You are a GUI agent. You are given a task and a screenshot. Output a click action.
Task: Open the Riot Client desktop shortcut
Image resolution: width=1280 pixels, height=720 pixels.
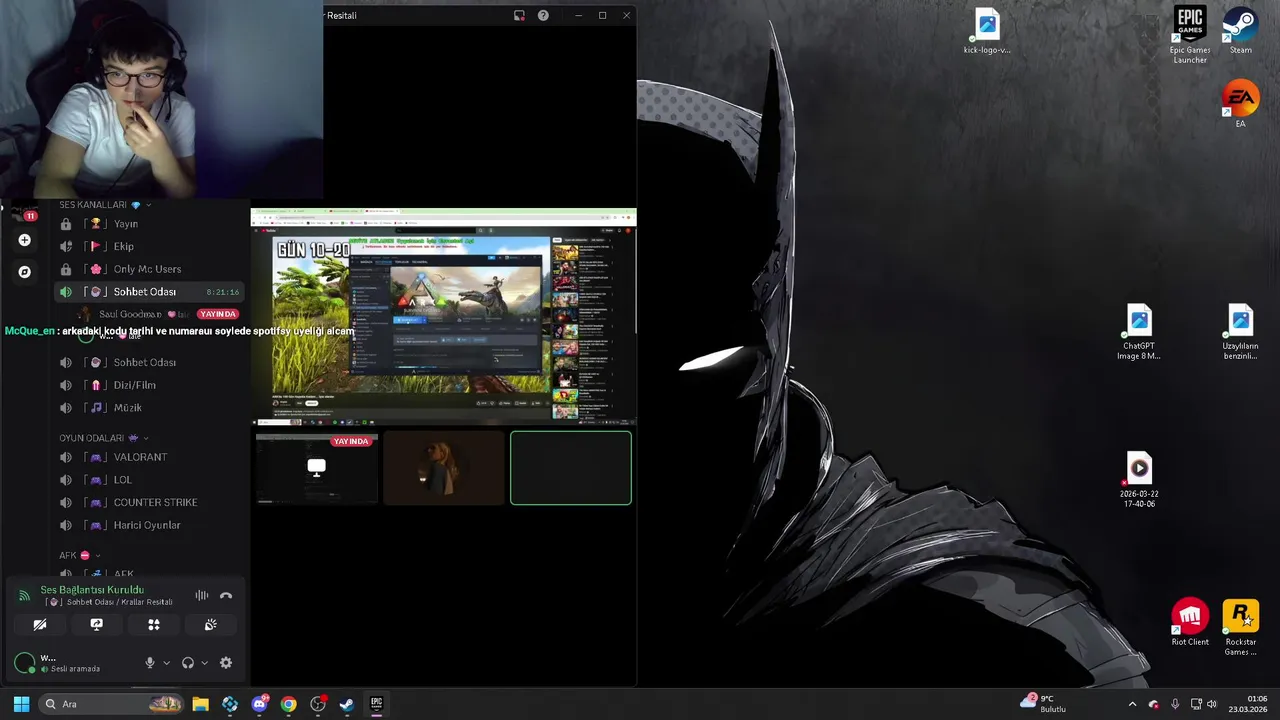(1190, 622)
